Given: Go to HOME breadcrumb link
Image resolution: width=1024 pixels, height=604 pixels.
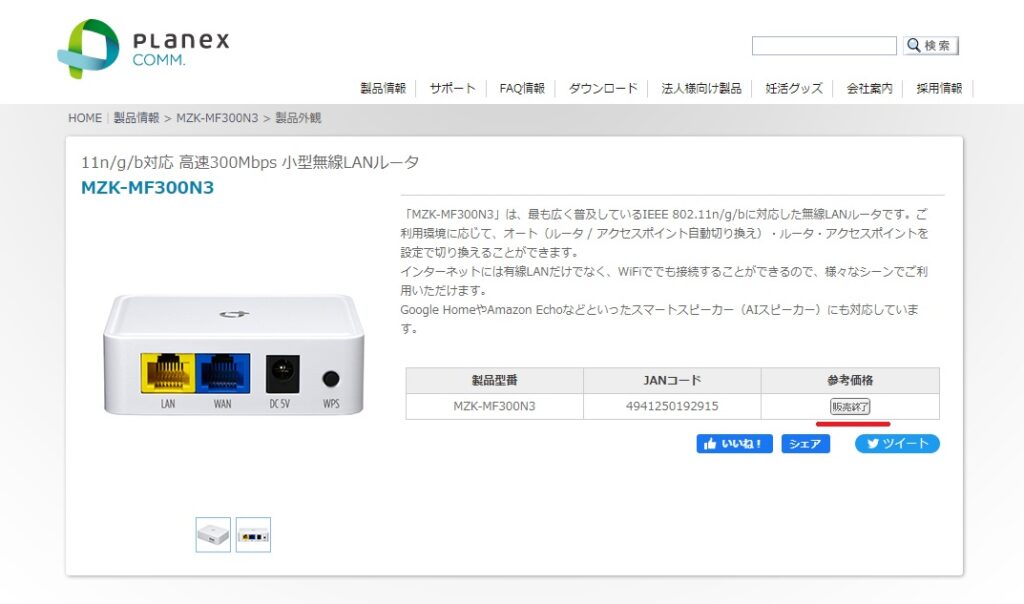Looking at the screenshot, I should 85,118.
